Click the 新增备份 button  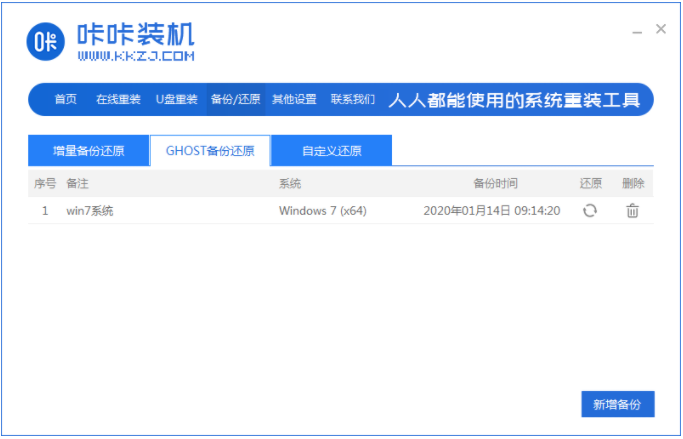click(618, 404)
